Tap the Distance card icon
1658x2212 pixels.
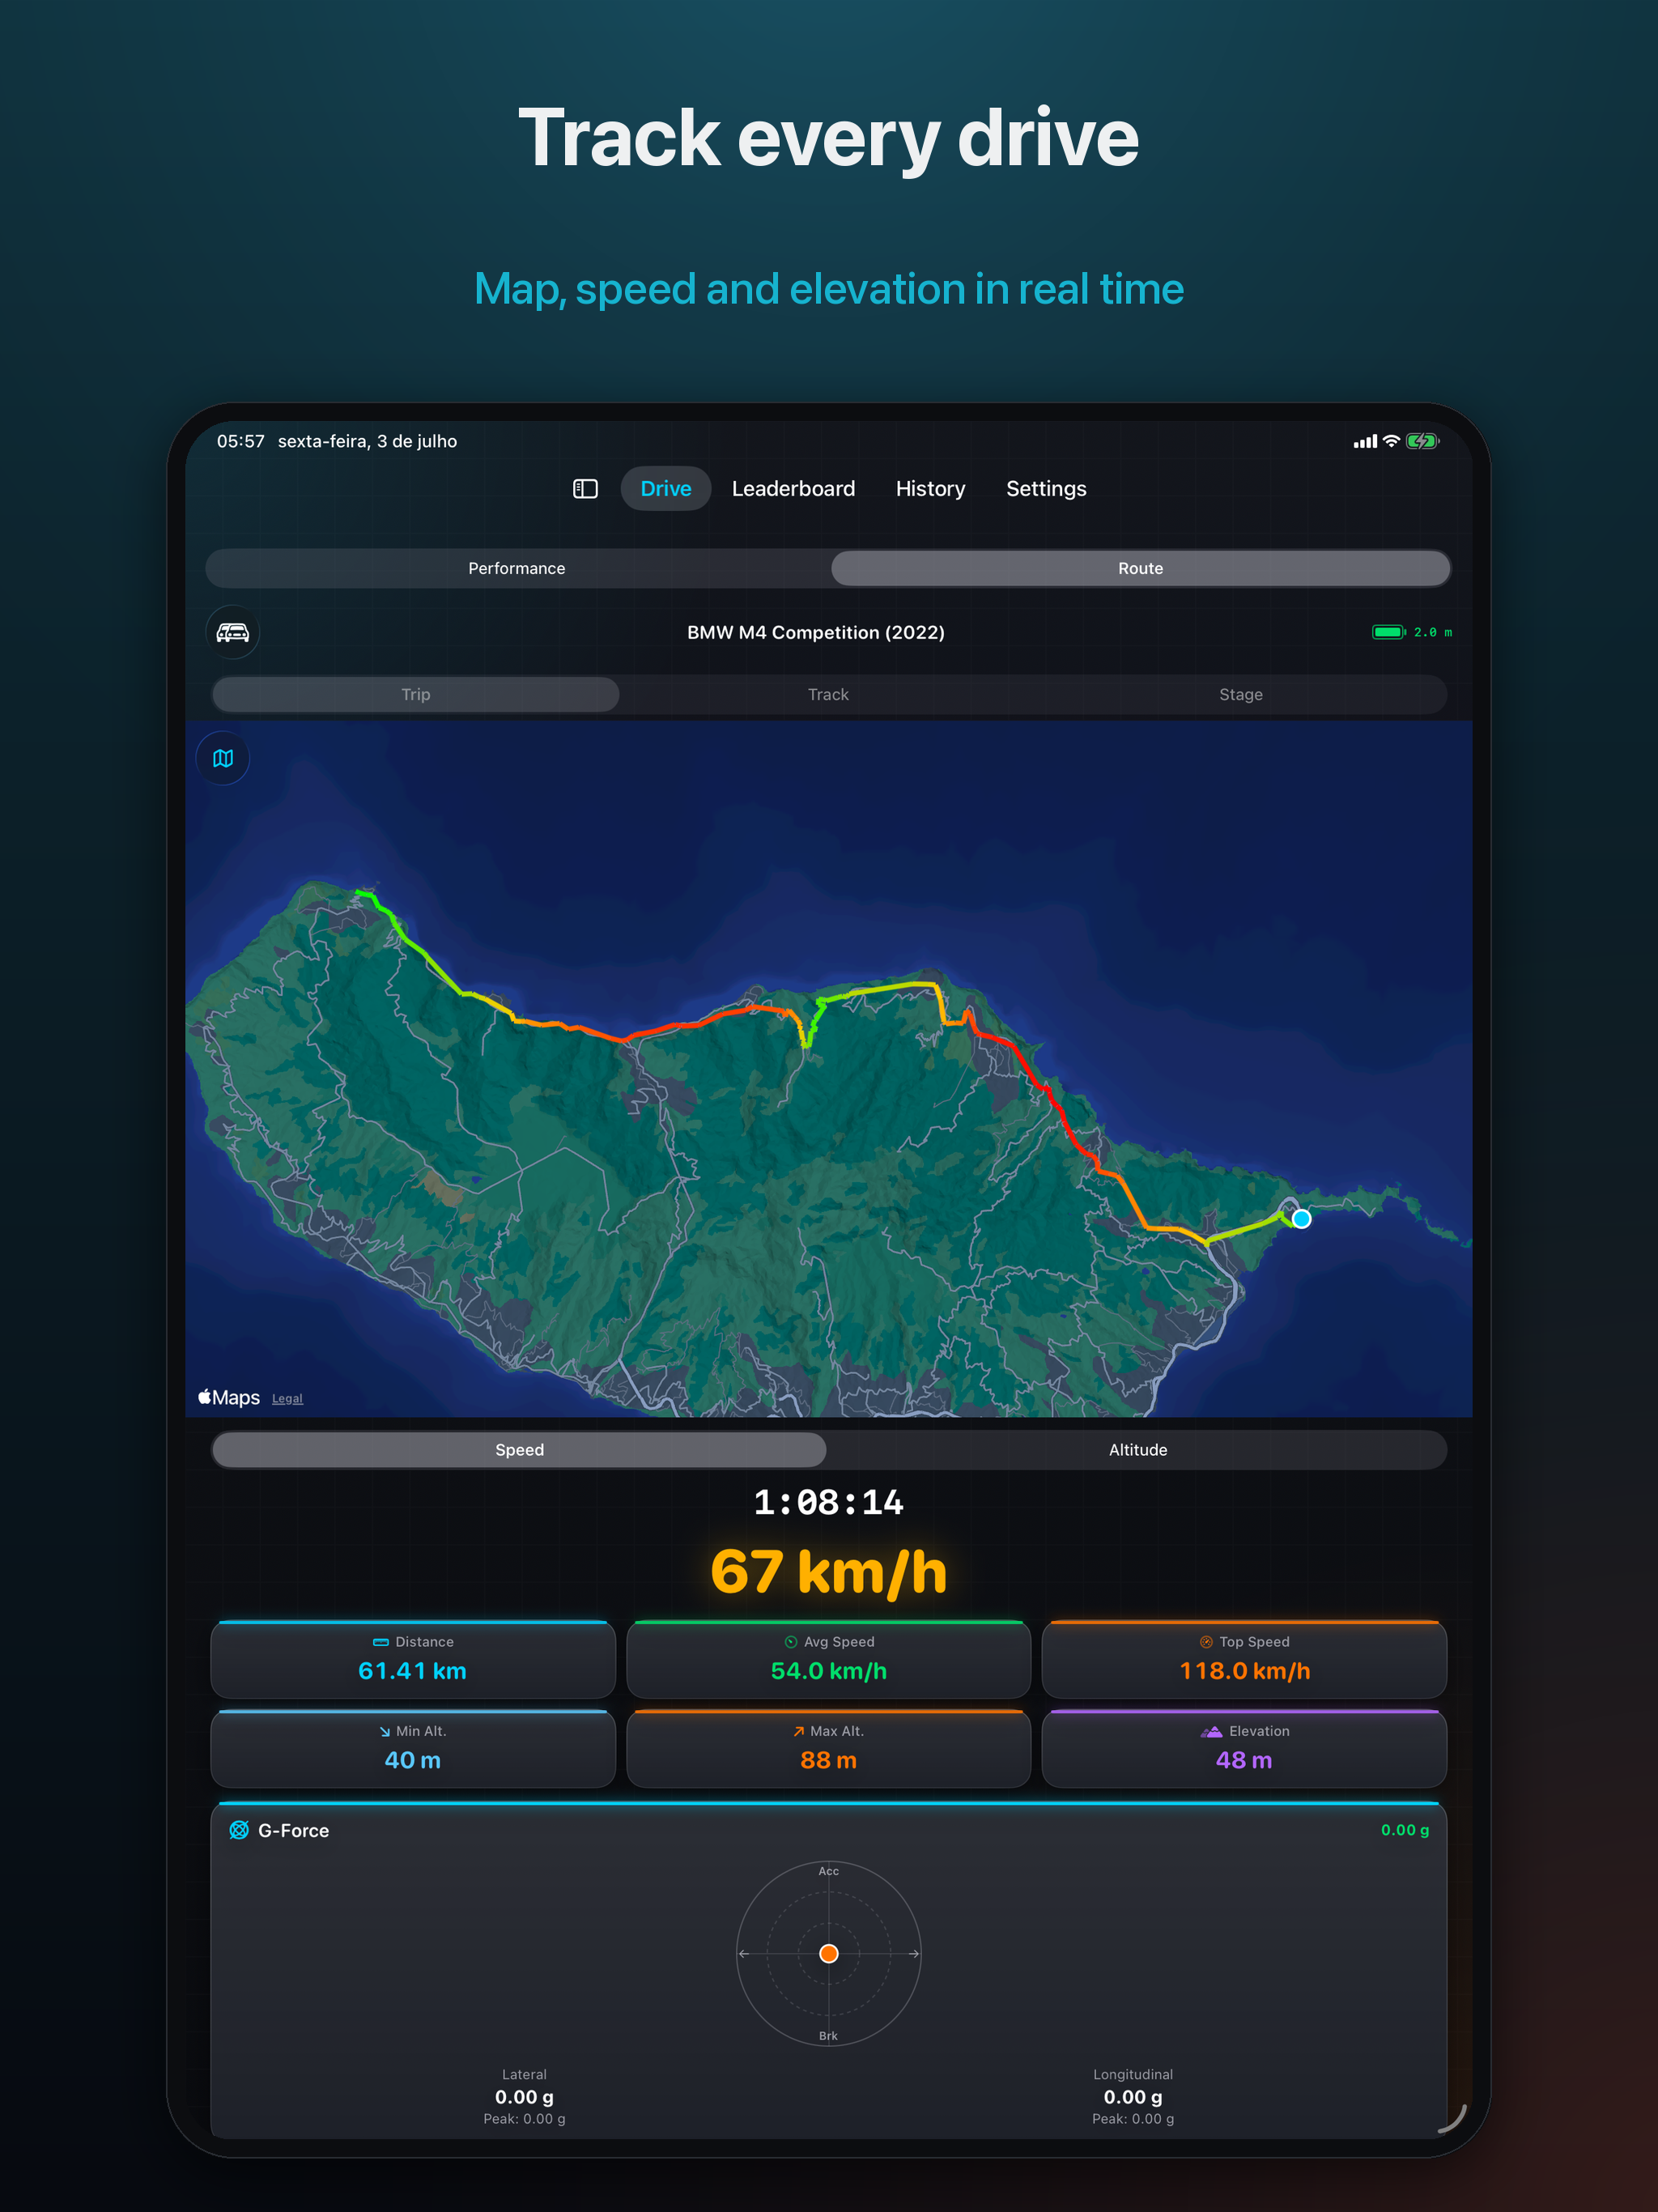click(x=380, y=1642)
